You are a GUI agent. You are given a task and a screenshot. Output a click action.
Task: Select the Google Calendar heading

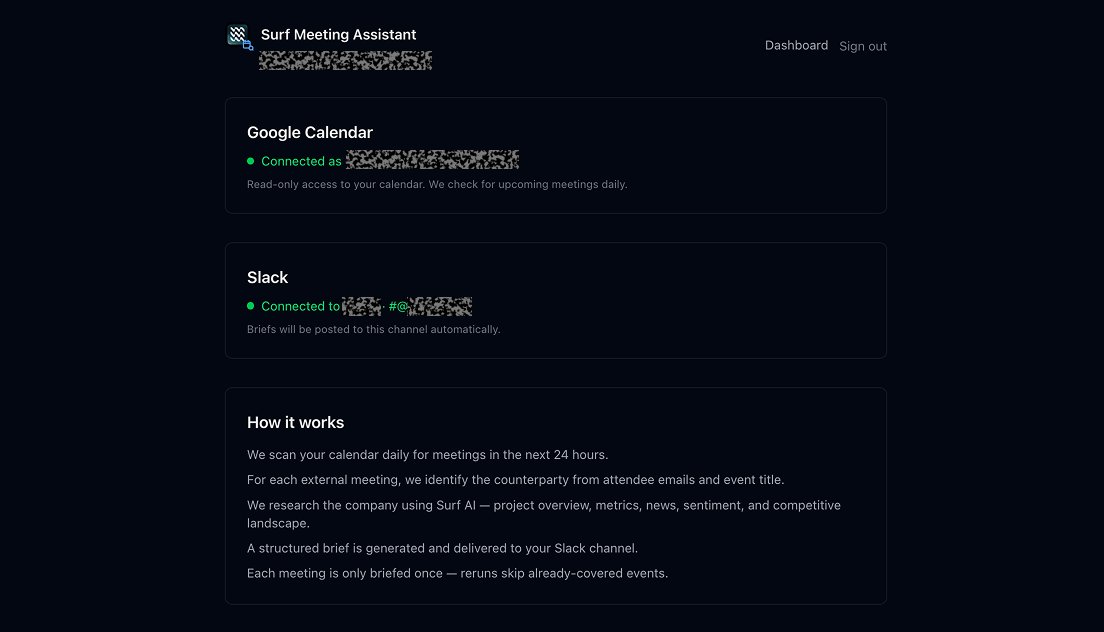point(310,132)
